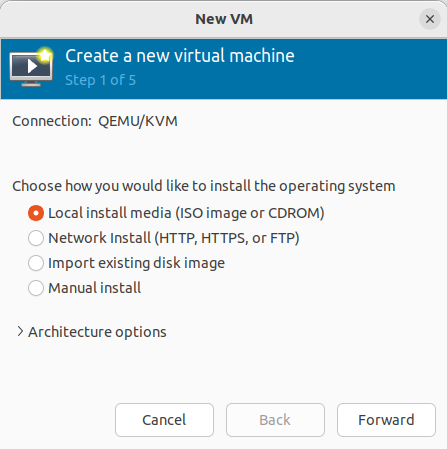Select the Local install media radio circle
This screenshot has width=447, height=449.
(x=36, y=213)
